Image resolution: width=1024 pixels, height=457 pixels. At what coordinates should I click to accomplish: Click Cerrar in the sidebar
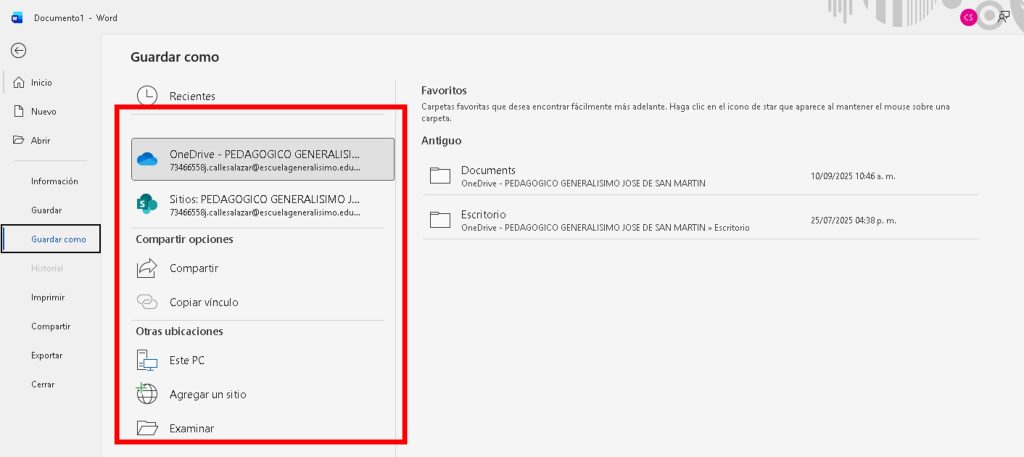pos(42,384)
